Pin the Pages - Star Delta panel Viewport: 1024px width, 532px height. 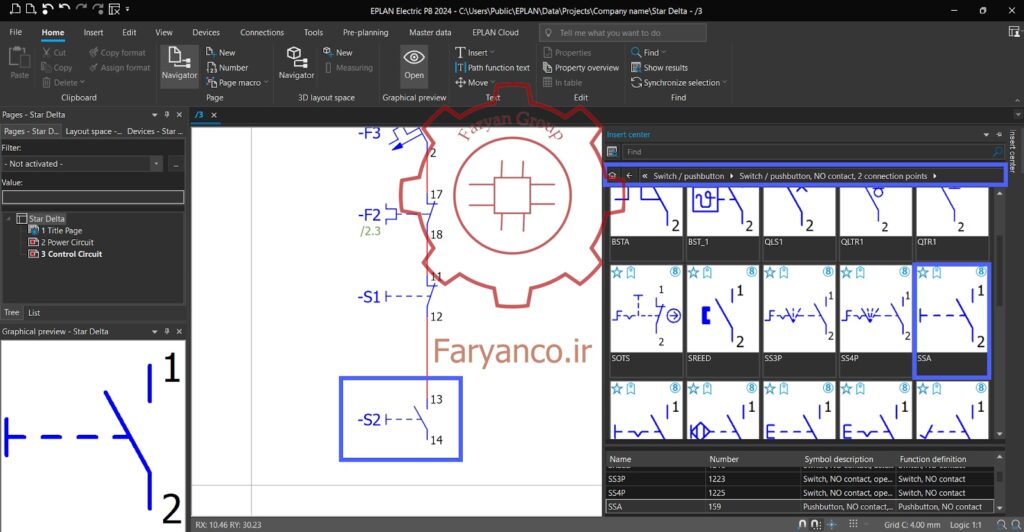pyautogui.click(x=167, y=115)
